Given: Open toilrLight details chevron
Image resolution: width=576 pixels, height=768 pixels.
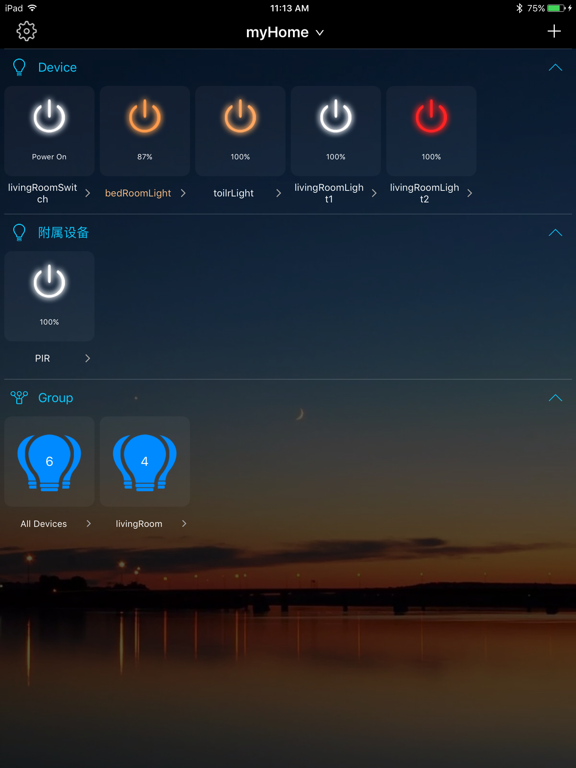Looking at the screenshot, I should point(279,193).
